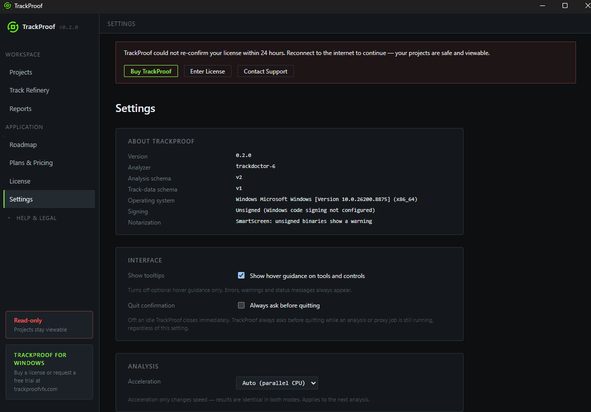This screenshot has height=412, width=591.
Task: Click the SmartScreen notarization text
Action: (304, 221)
